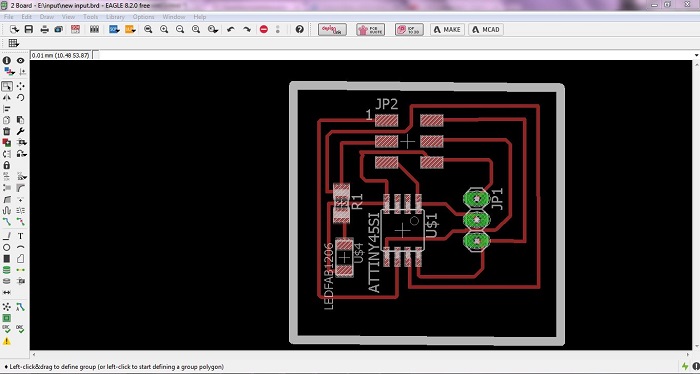The image size is (700, 374).
Task: Open the design block/sheet icon
Action: (x=94, y=29)
